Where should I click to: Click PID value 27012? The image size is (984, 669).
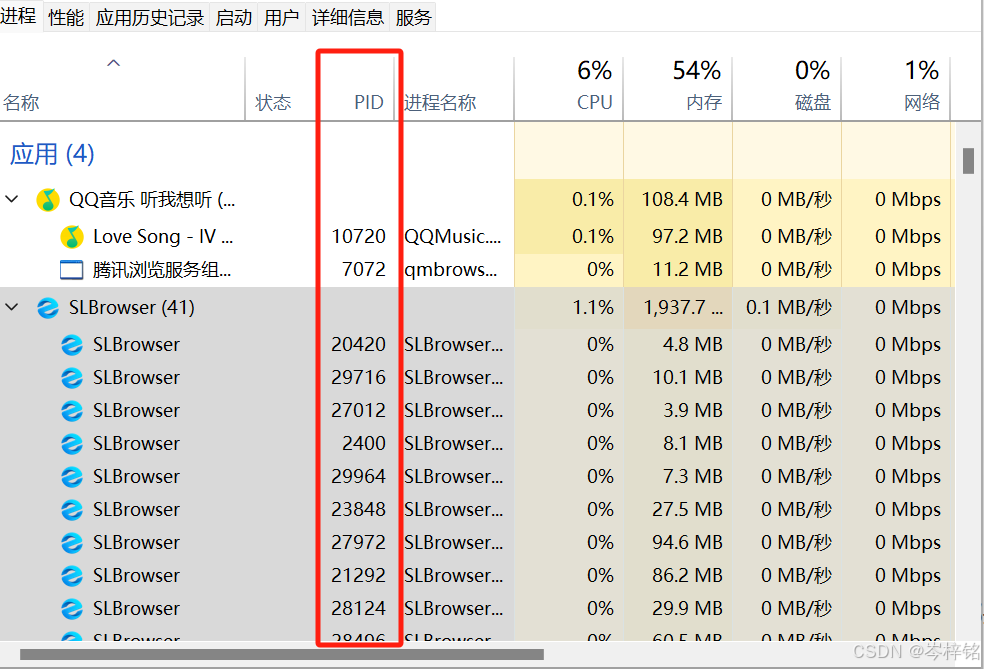[x=358, y=410]
